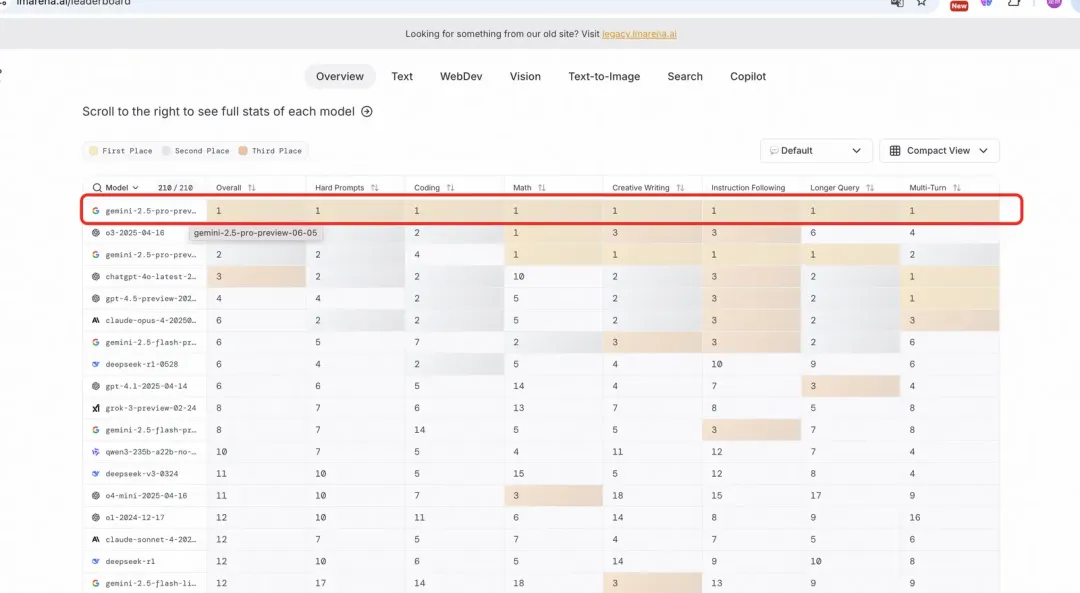
Task: Click the Coding column sort icon
Action: (x=450, y=188)
